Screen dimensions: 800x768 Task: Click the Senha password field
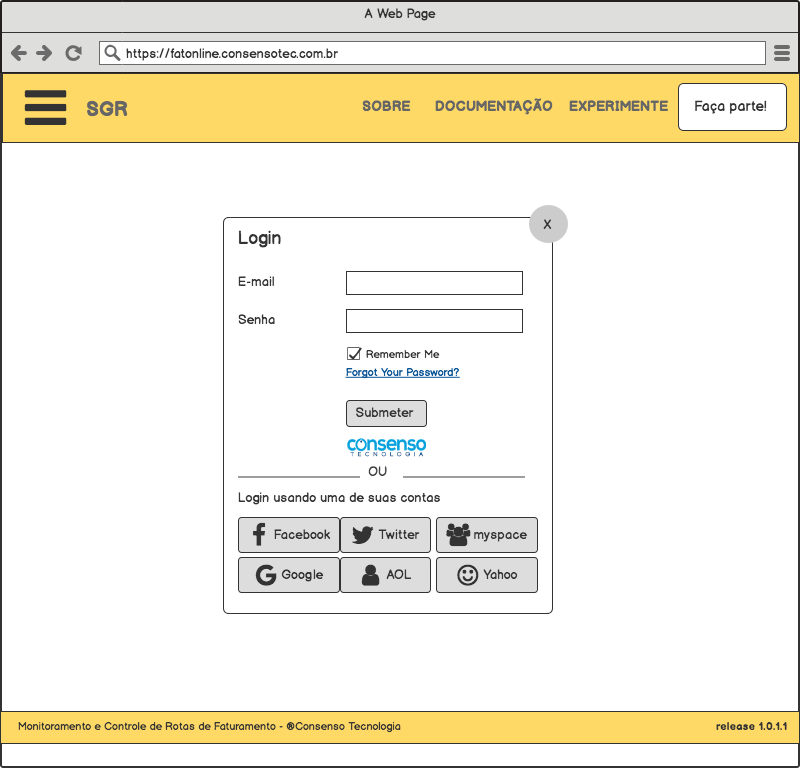pos(434,321)
